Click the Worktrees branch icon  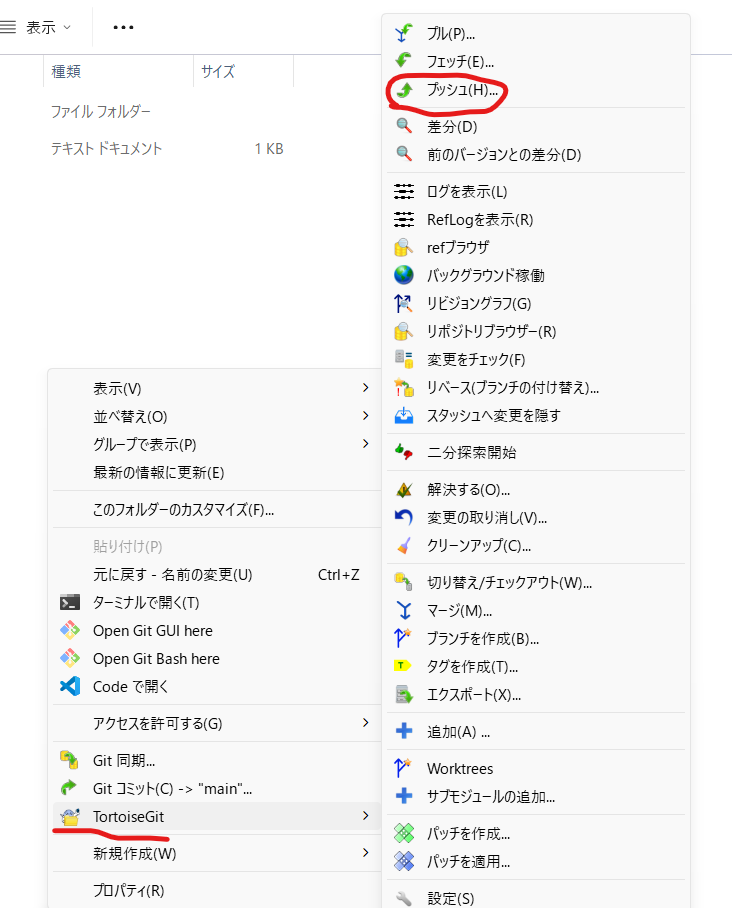coord(404,768)
